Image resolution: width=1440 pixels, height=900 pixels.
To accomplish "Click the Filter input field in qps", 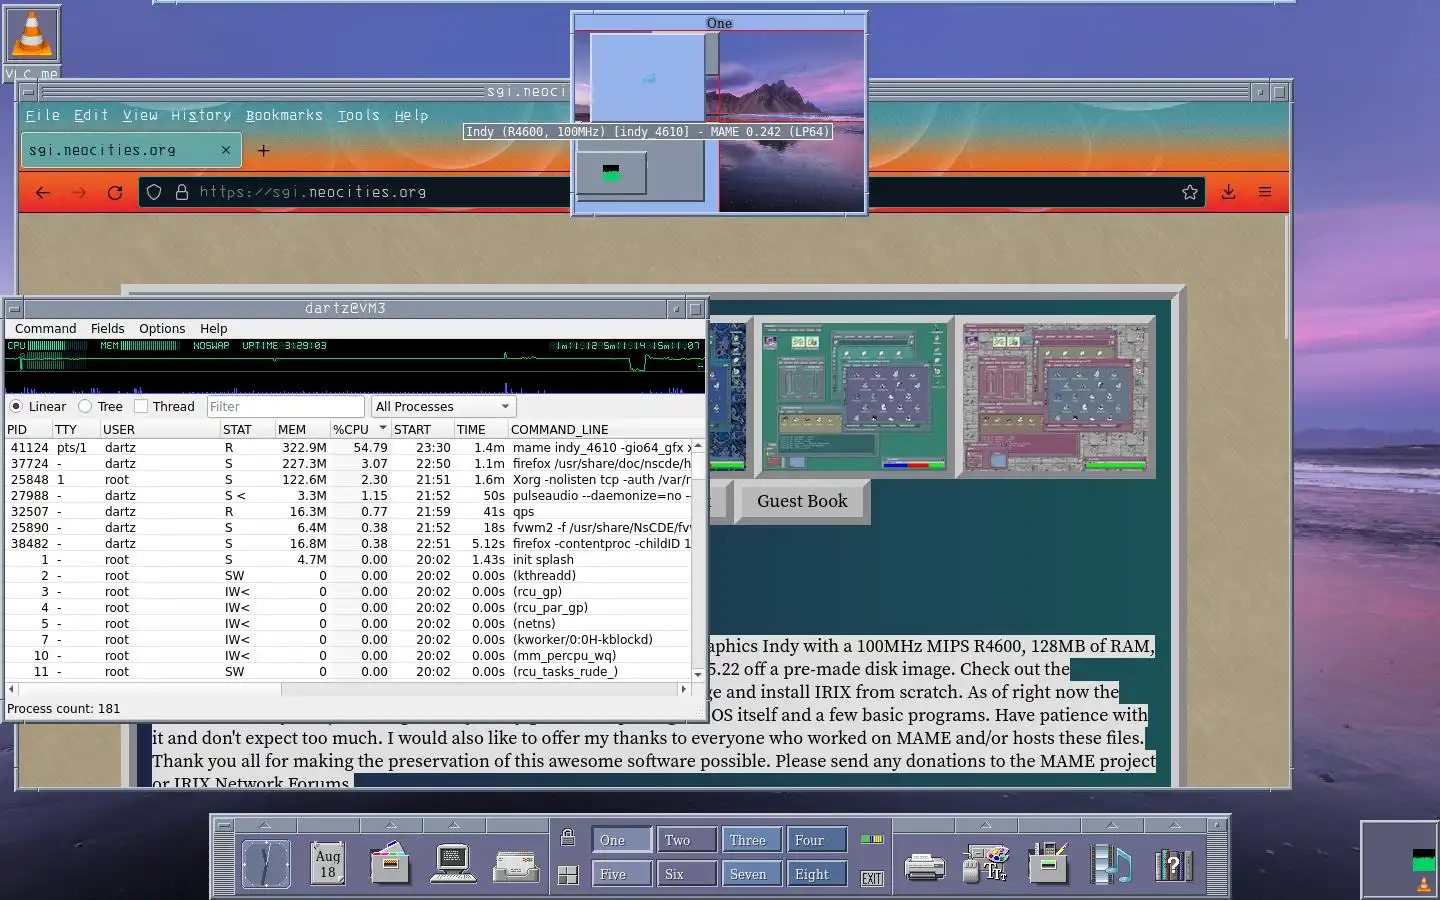I will pyautogui.click(x=285, y=406).
